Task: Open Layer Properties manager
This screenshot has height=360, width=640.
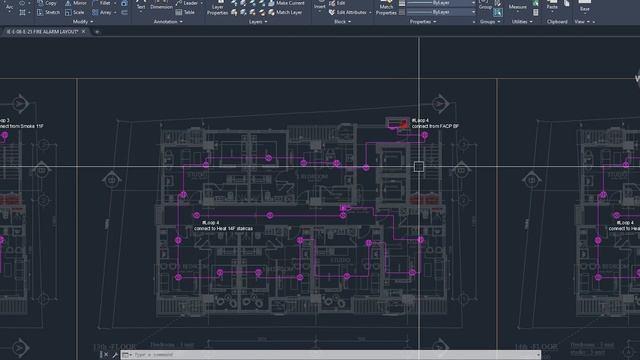Action: 218,8
